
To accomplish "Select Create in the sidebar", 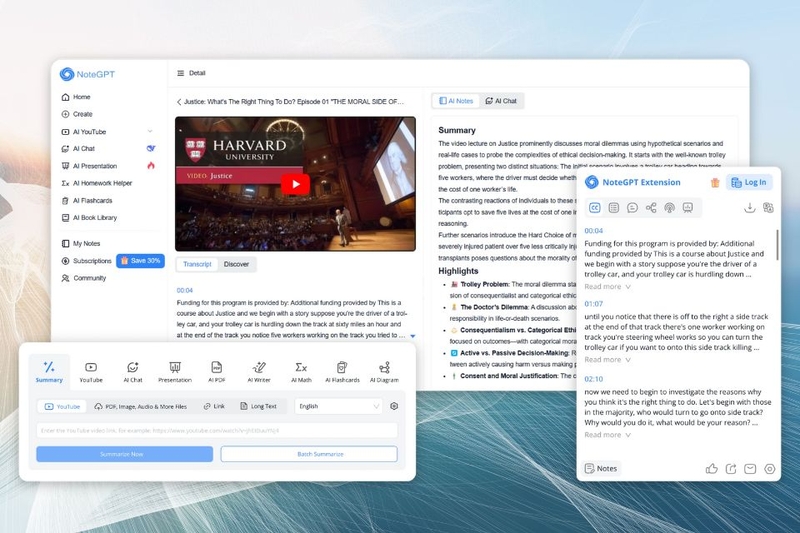I will click(77, 114).
